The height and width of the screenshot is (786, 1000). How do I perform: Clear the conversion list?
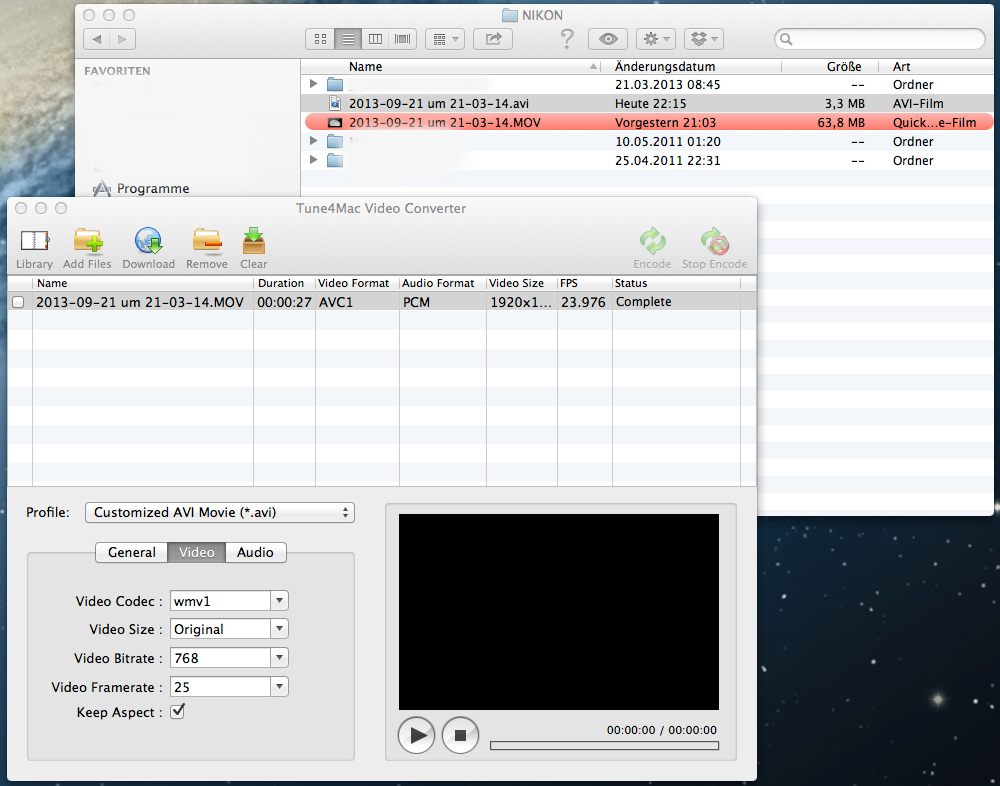[254, 248]
